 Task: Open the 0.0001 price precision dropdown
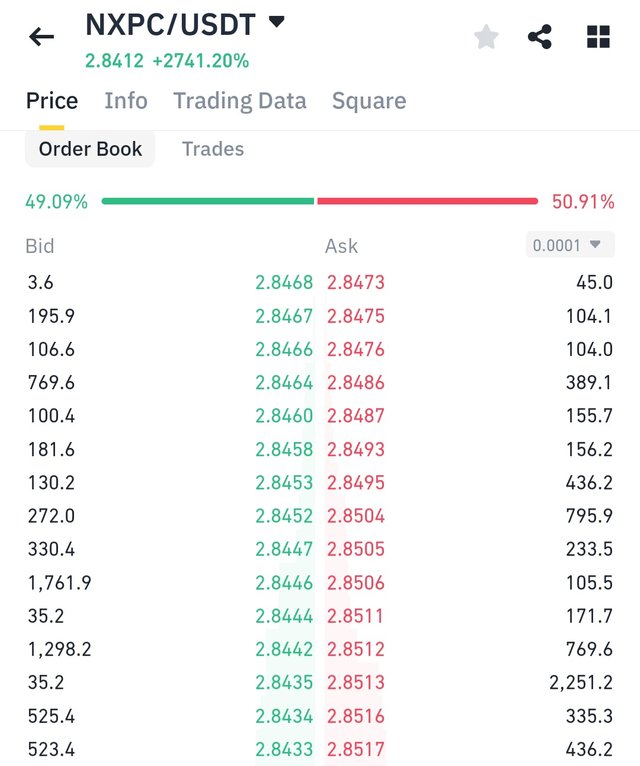coord(570,245)
